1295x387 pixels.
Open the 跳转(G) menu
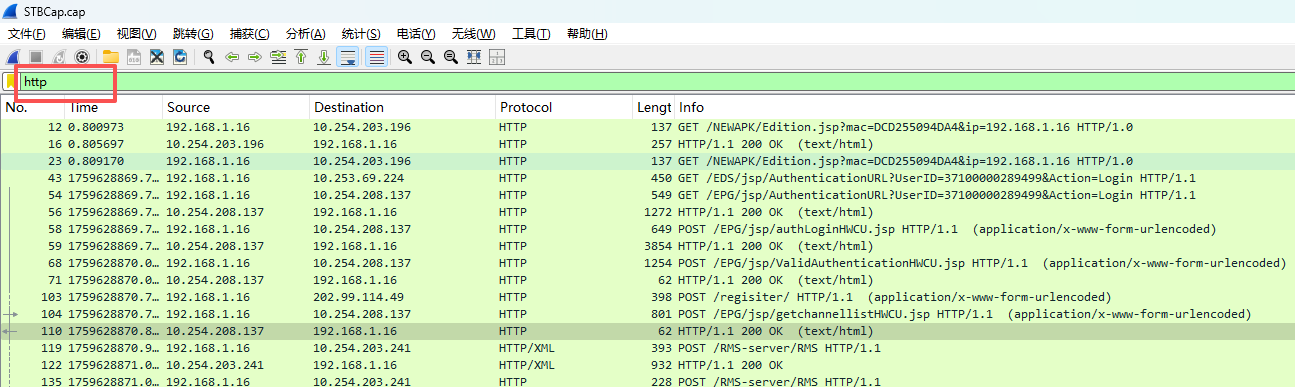pos(193,34)
